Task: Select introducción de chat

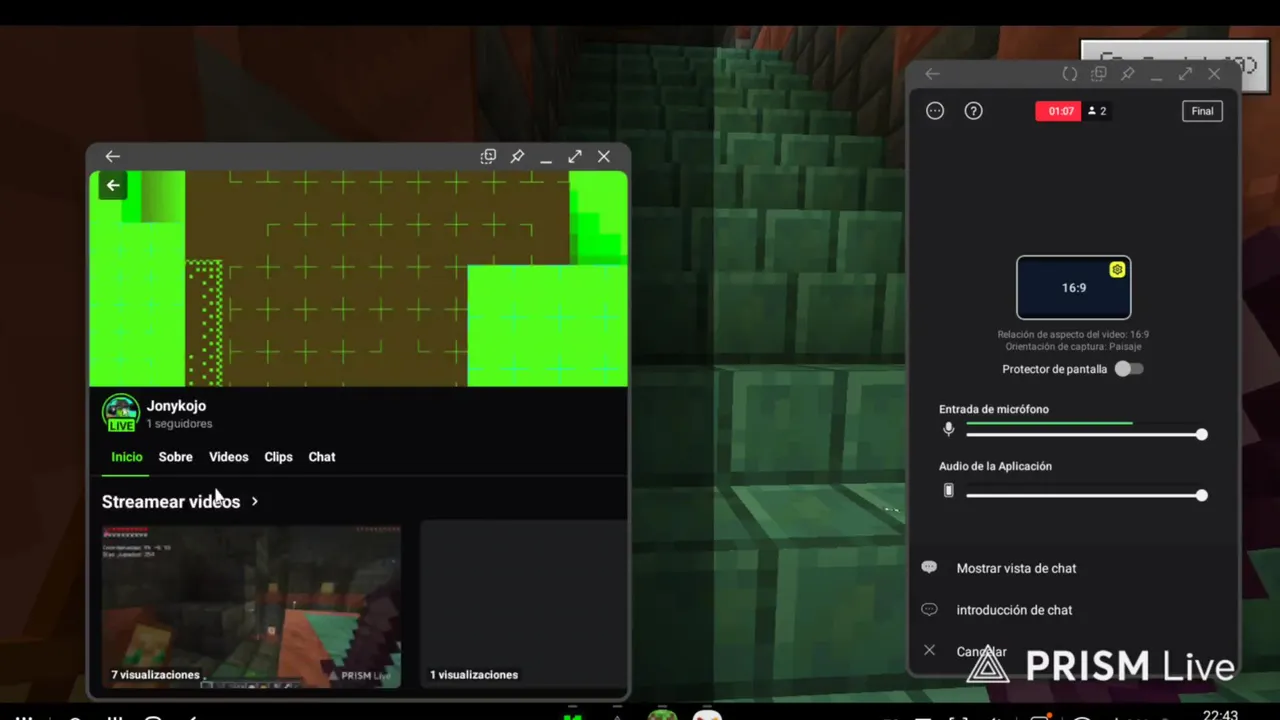Action: click(x=1014, y=610)
